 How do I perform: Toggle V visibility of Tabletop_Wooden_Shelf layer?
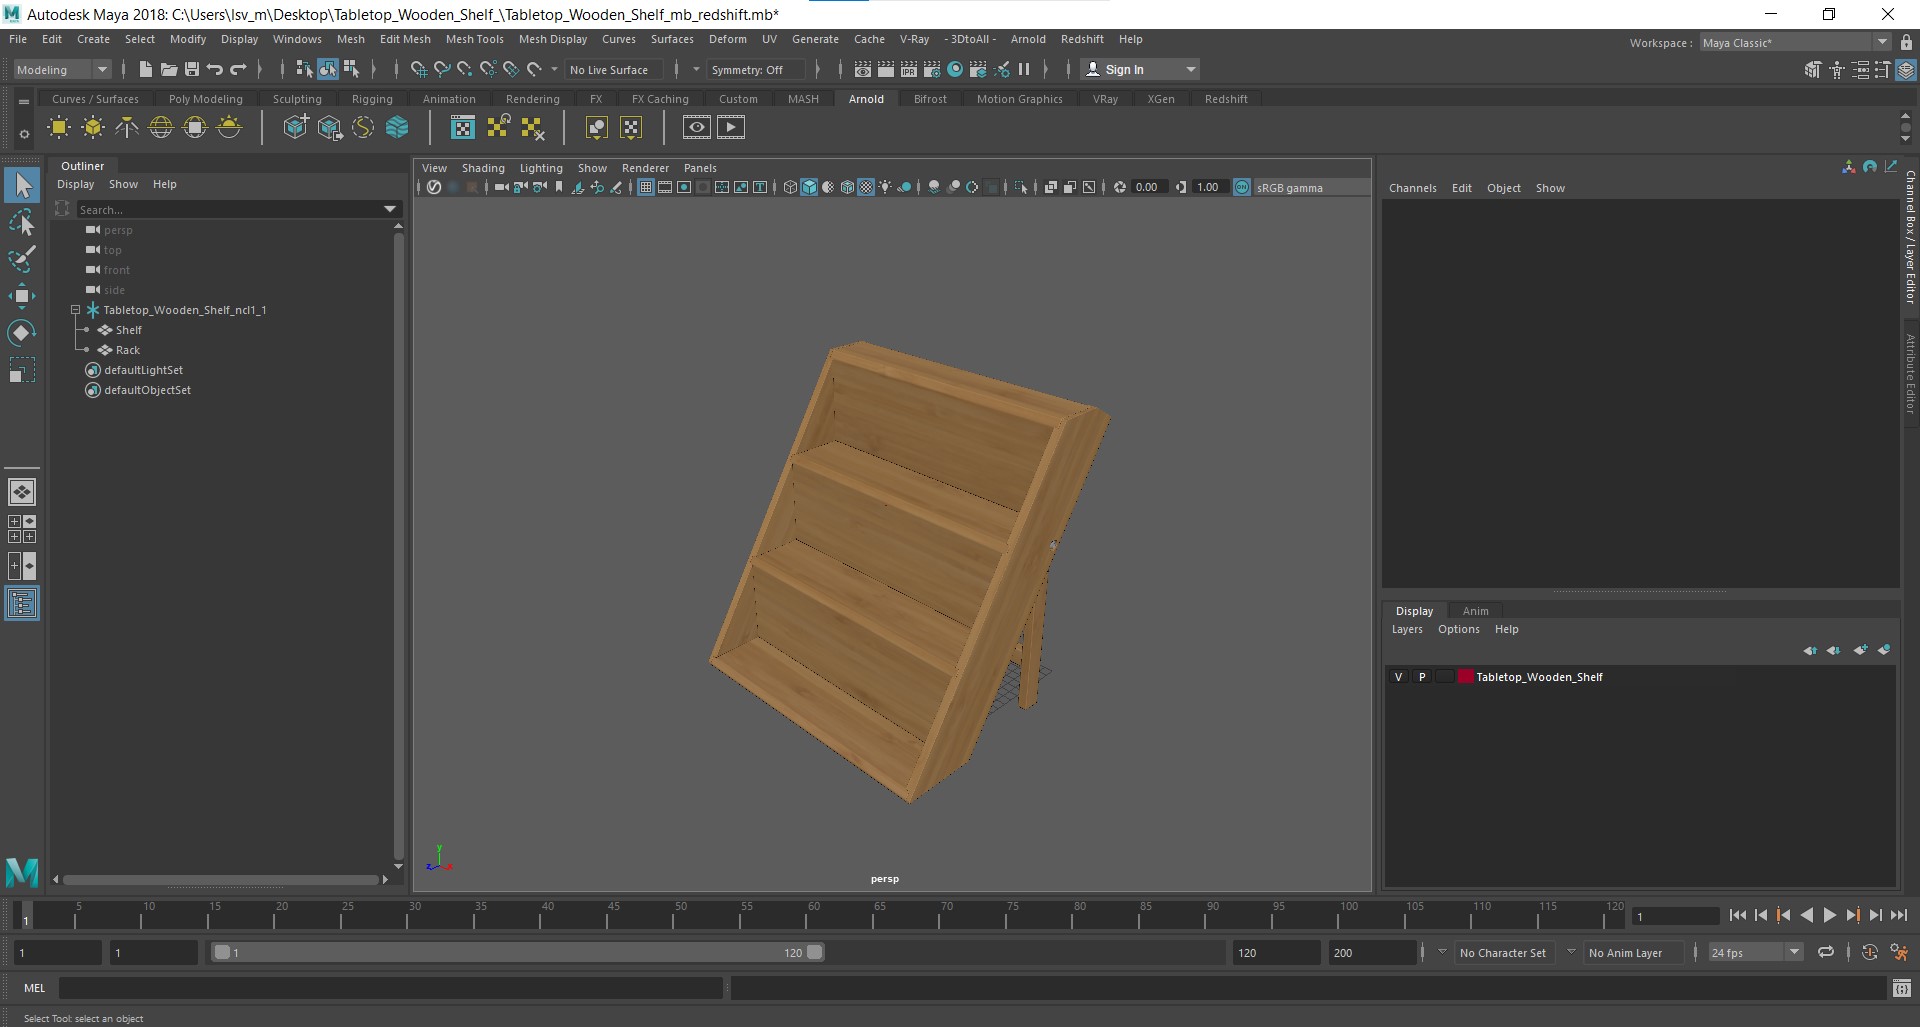click(x=1399, y=677)
